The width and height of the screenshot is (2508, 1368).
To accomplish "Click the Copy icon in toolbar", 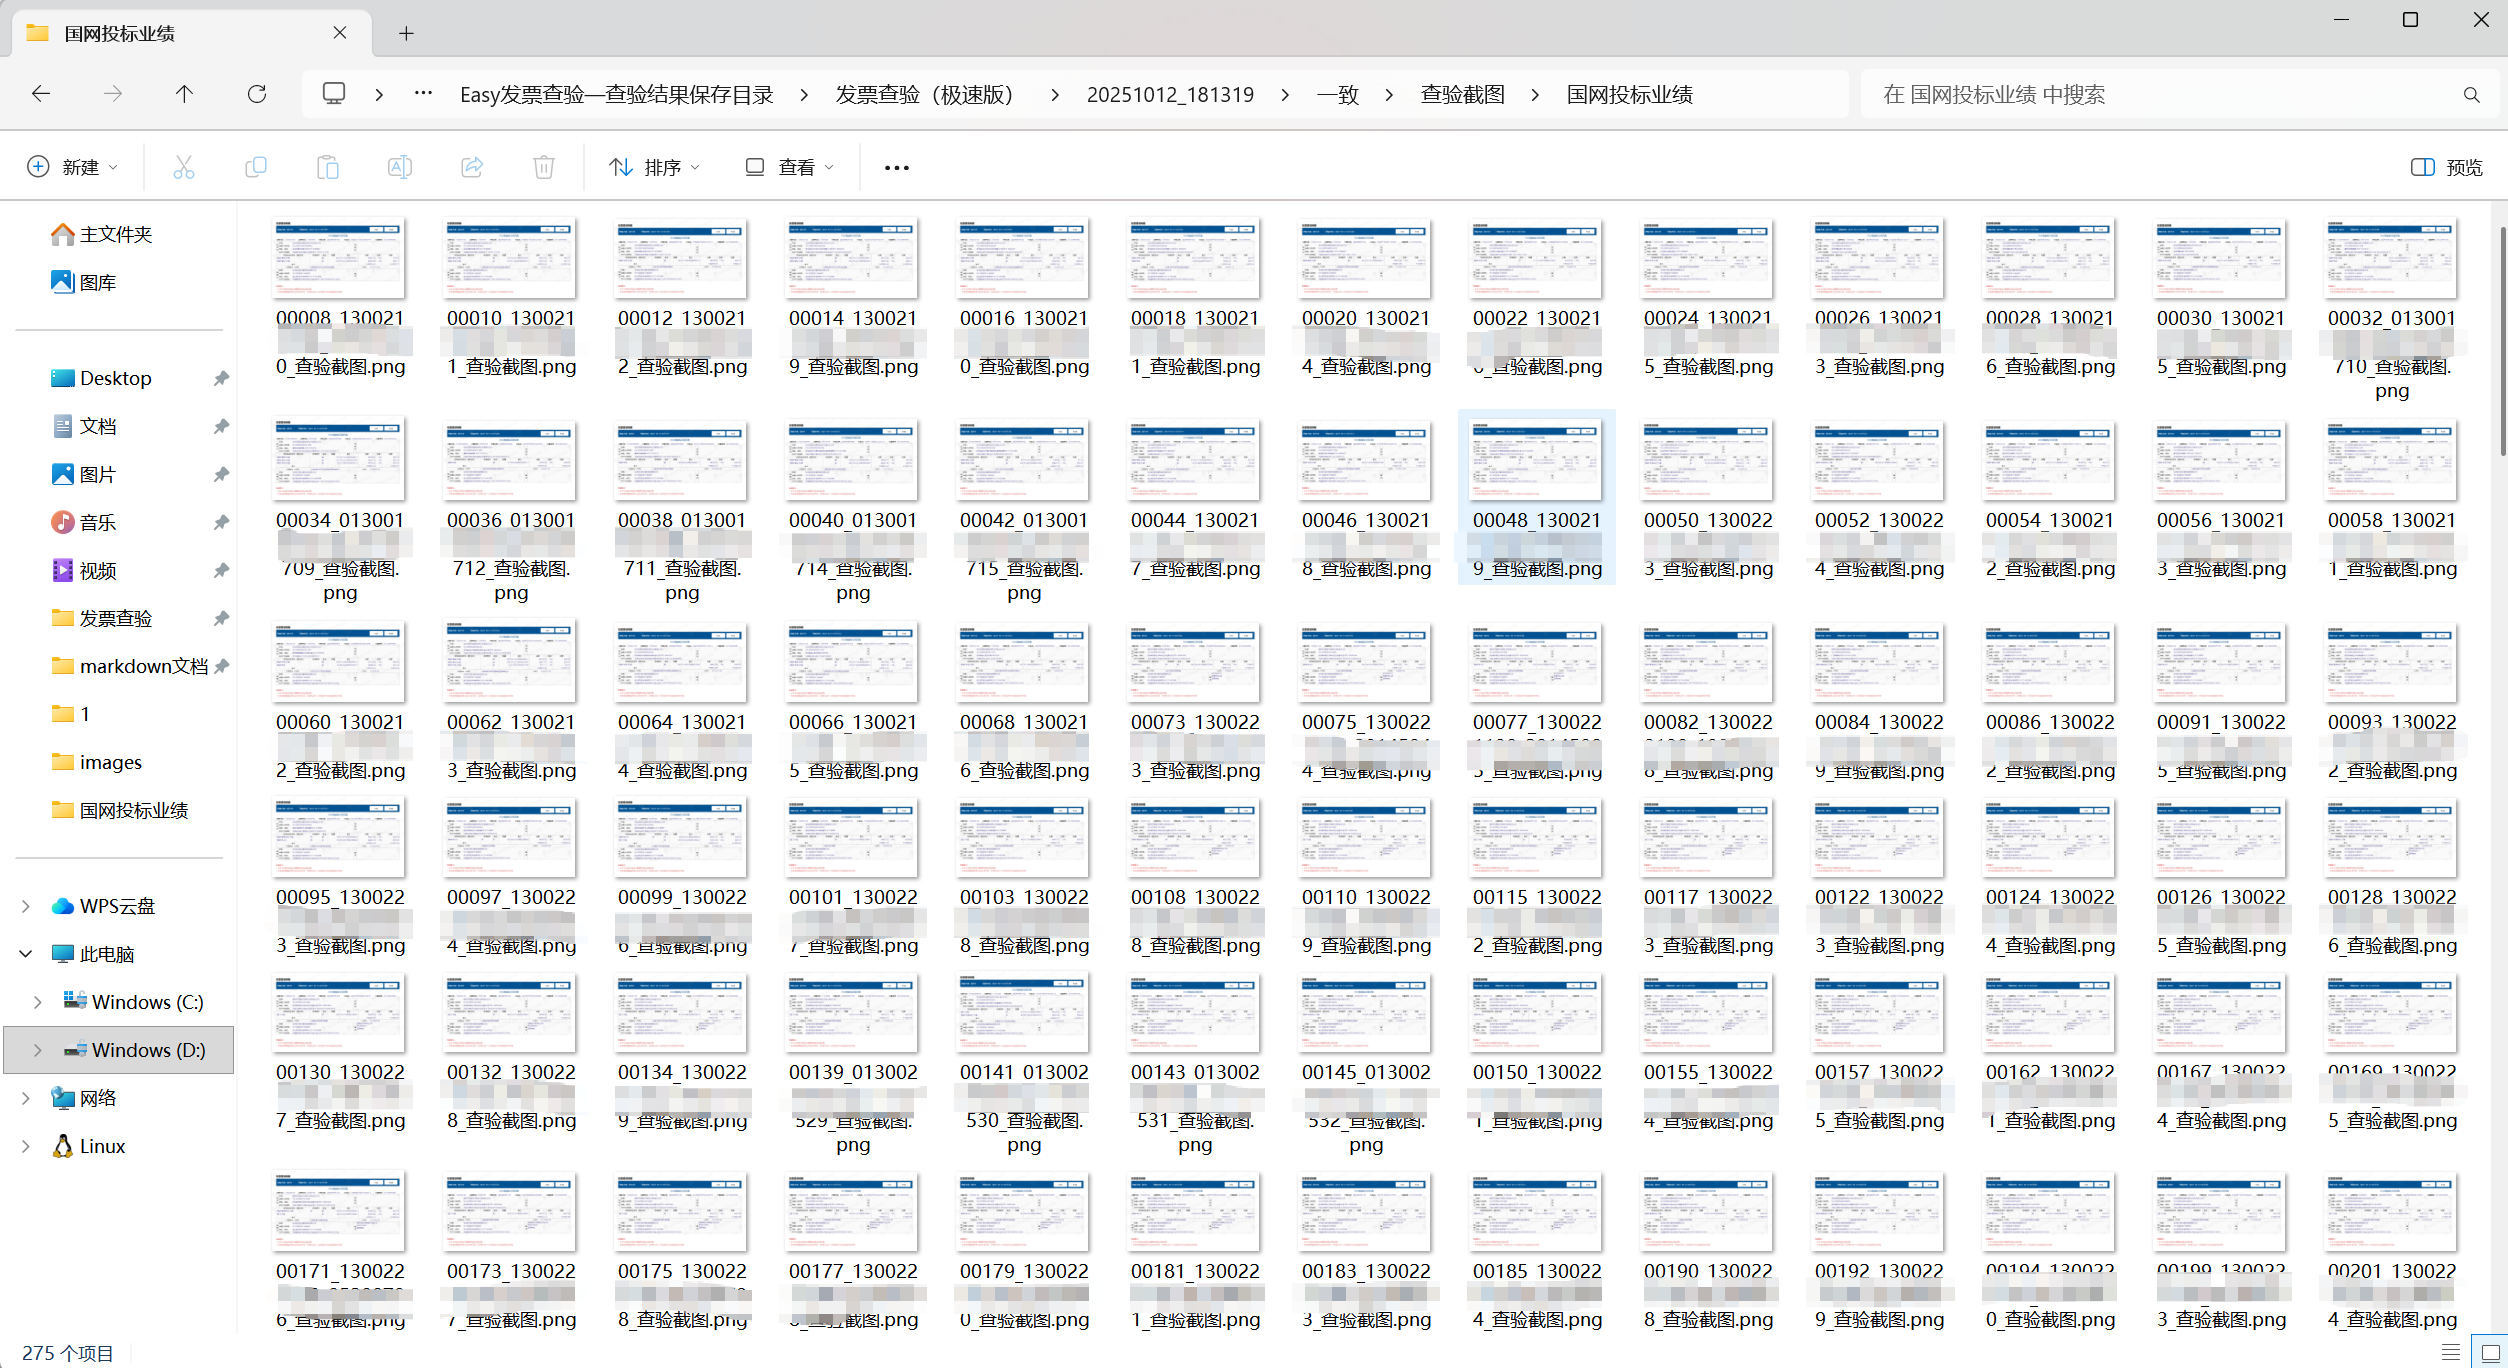I will [255, 167].
